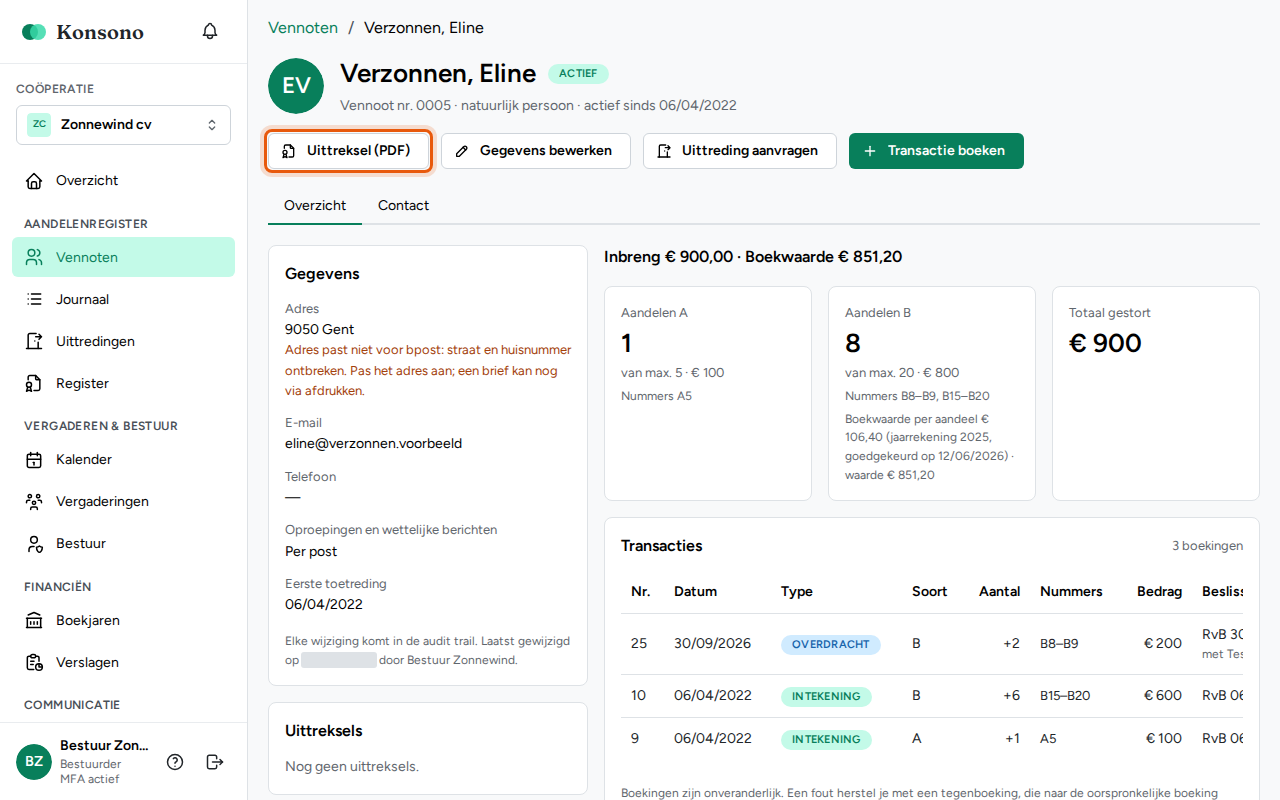Open Uittredingen in the sidebar

123,341
